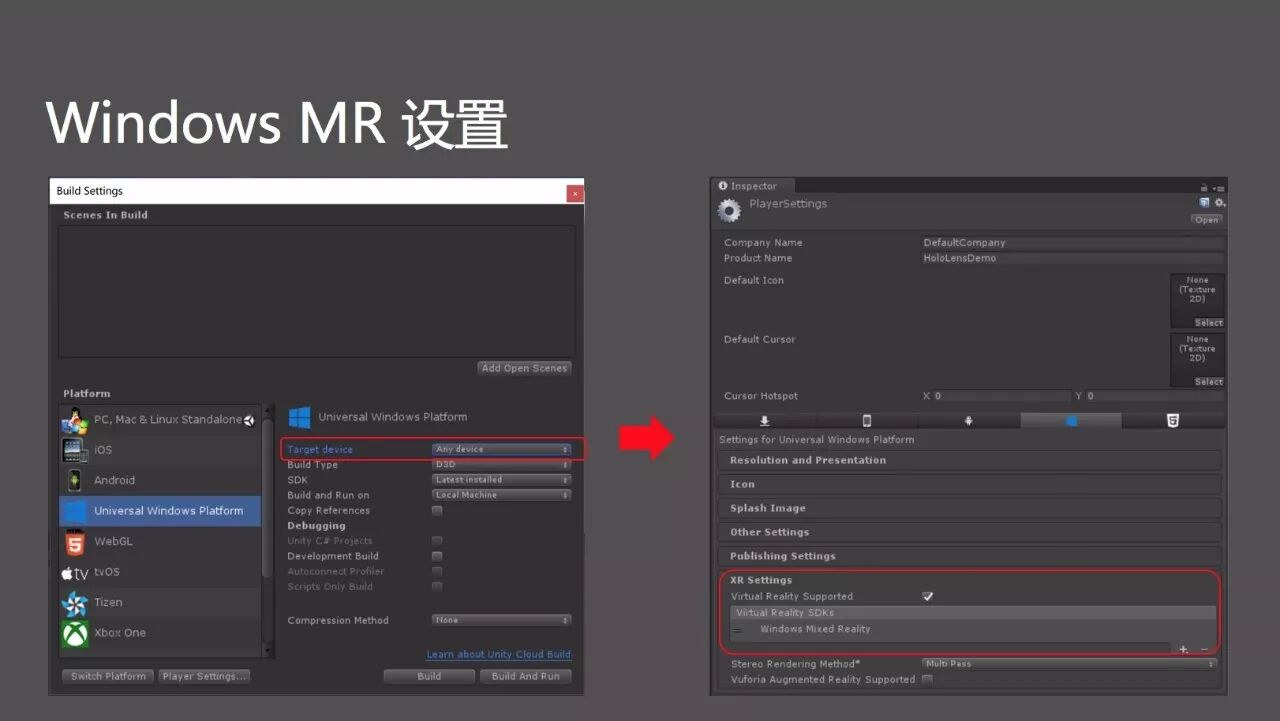Uncheck Virtual Reality Supported checkbox
Viewport: 1280px width, 721px height.
coord(928,597)
